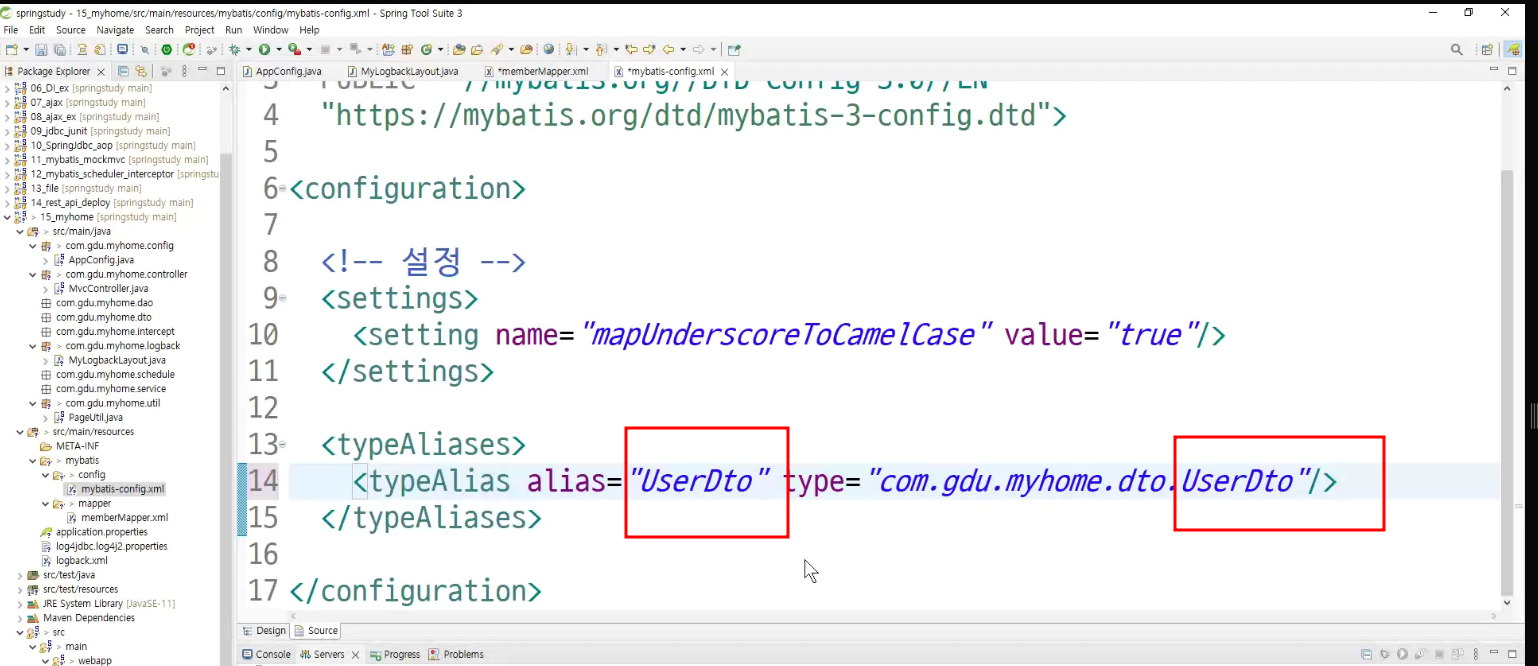Viewport: 1538px width, 666px height.
Task: Collapse the src/main/resources folder
Action: 20,432
